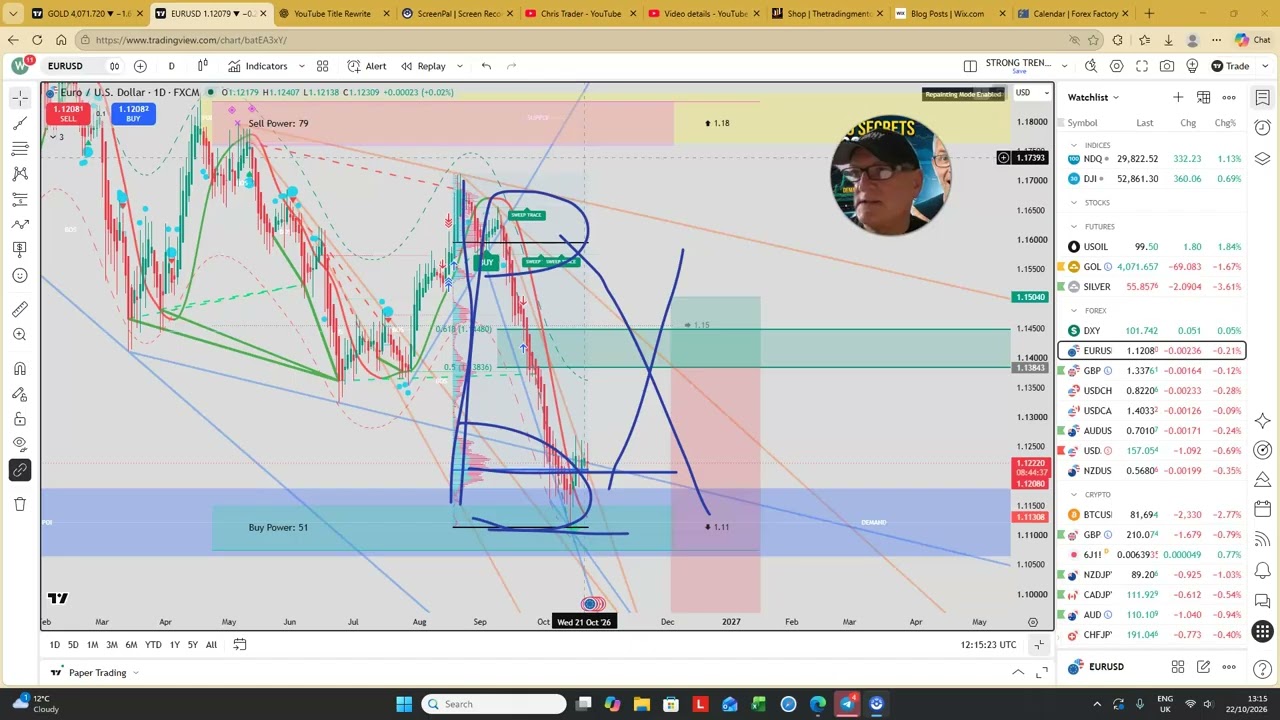Toggle the drawing sync link icon
Screen dimensions: 1280x720
[x=20, y=470]
